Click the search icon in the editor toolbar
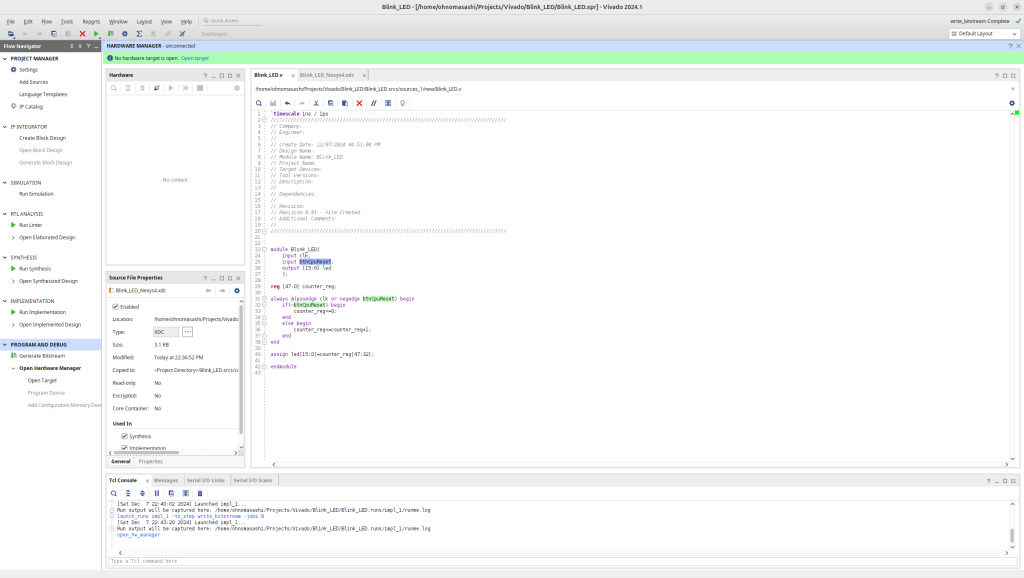 [259, 103]
